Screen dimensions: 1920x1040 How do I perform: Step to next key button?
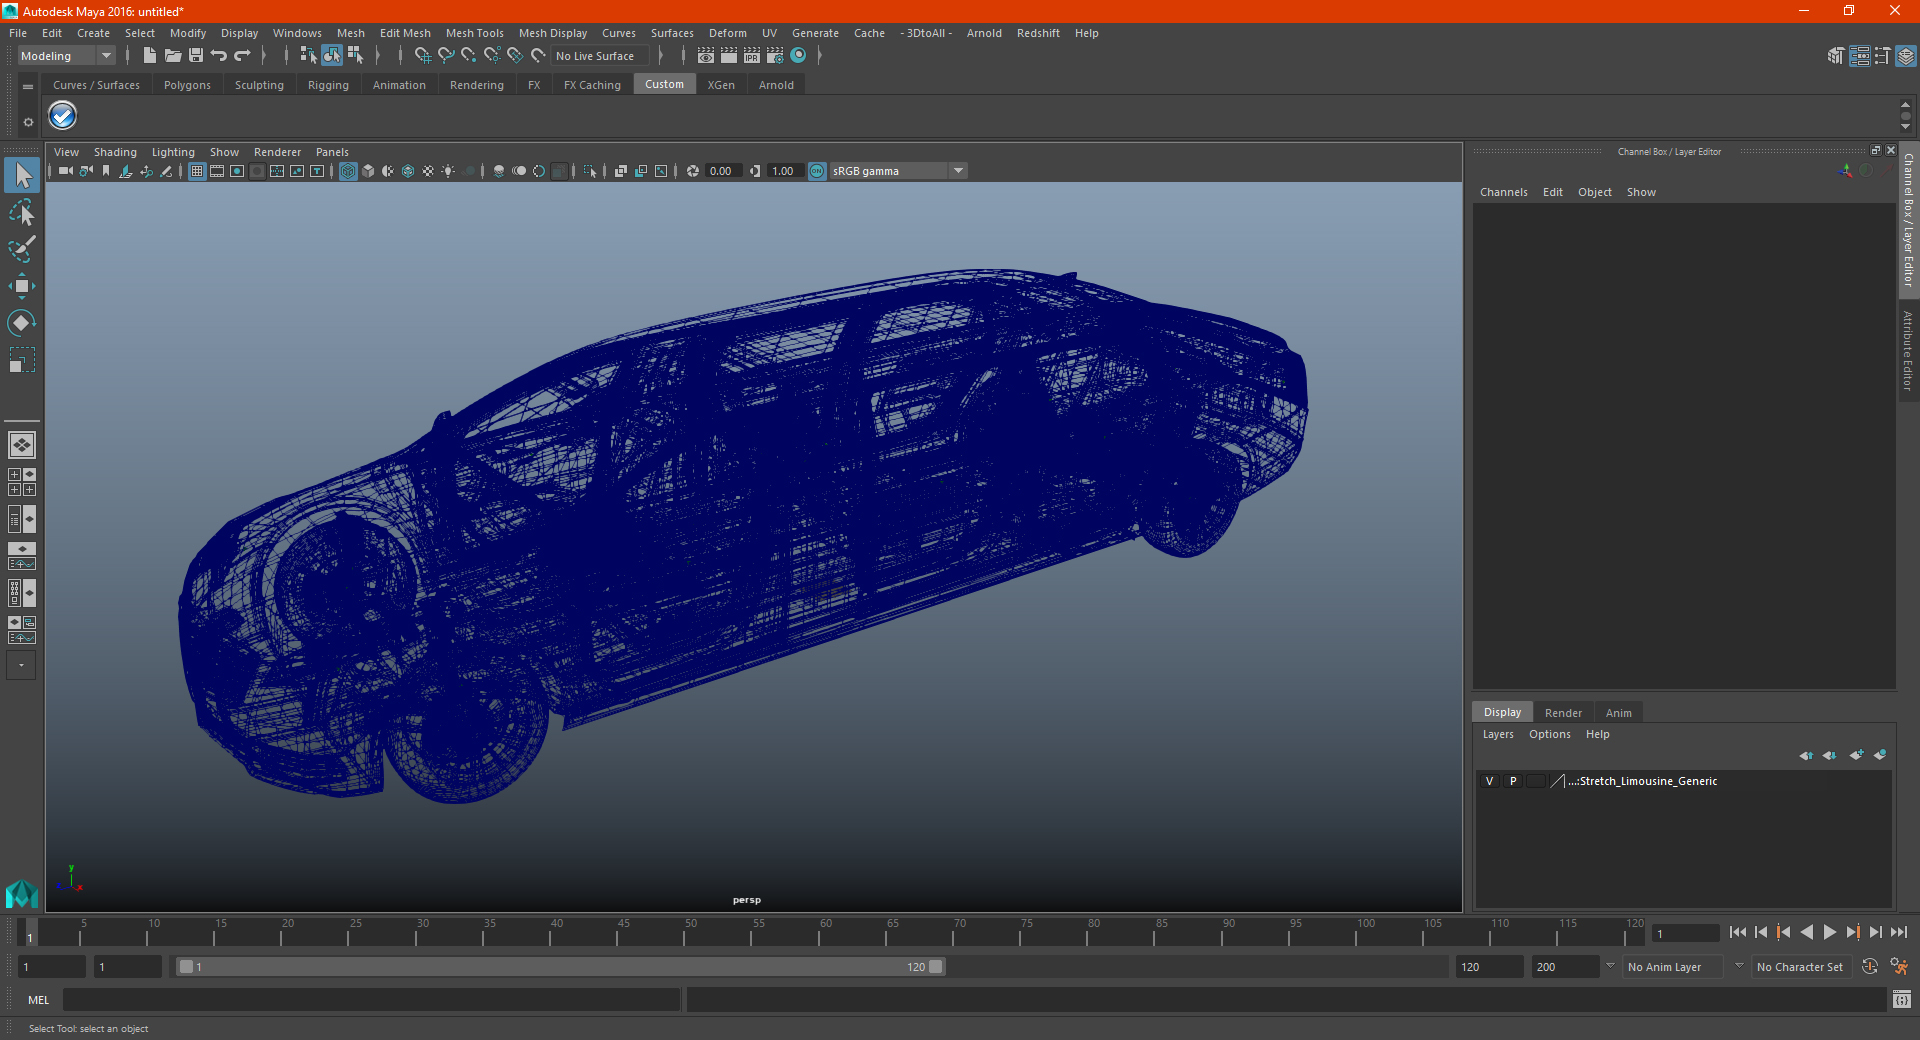click(x=1852, y=932)
